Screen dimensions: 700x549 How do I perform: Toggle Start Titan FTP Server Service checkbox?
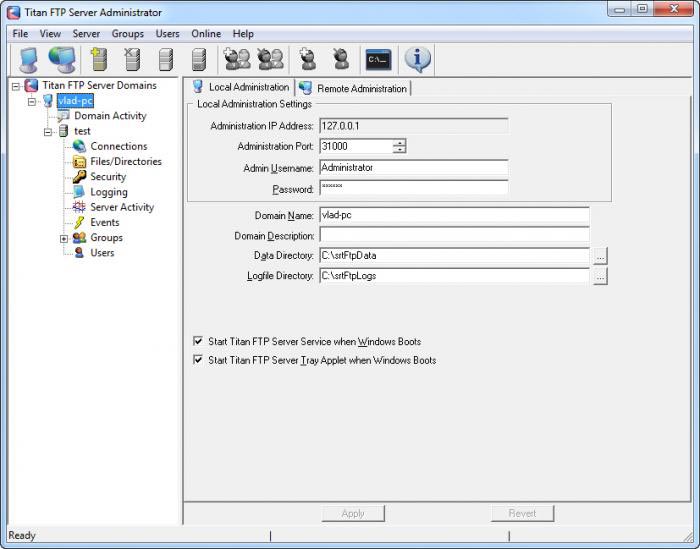(198, 341)
